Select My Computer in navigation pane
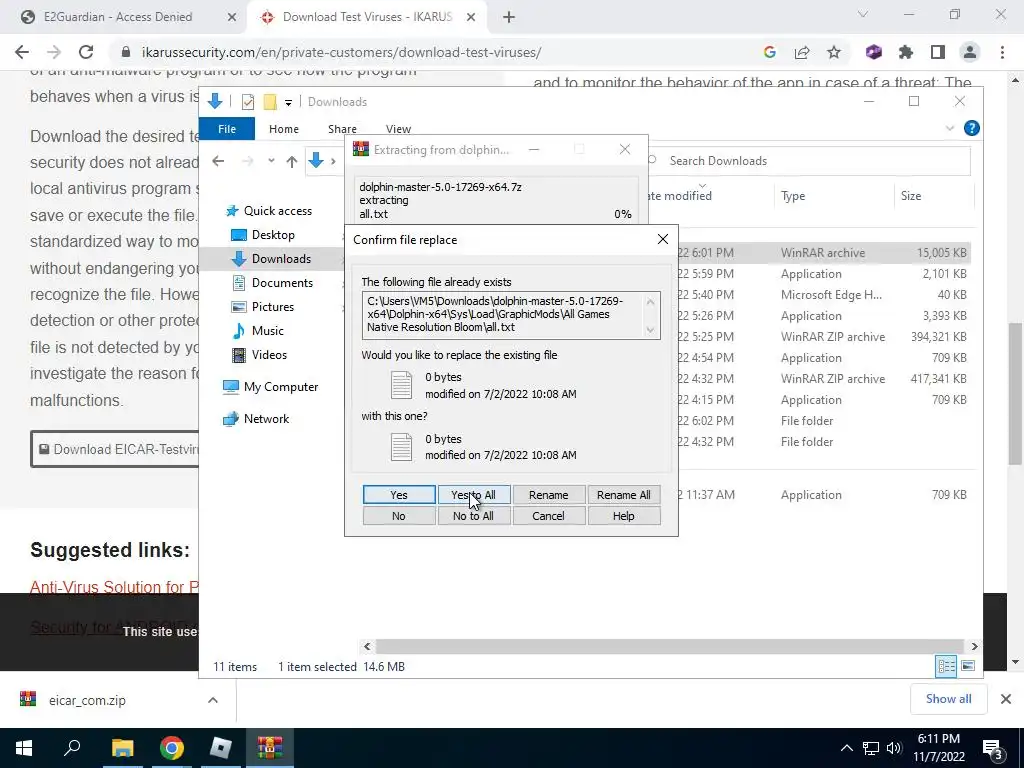1024x768 pixels. click(270, 387)
